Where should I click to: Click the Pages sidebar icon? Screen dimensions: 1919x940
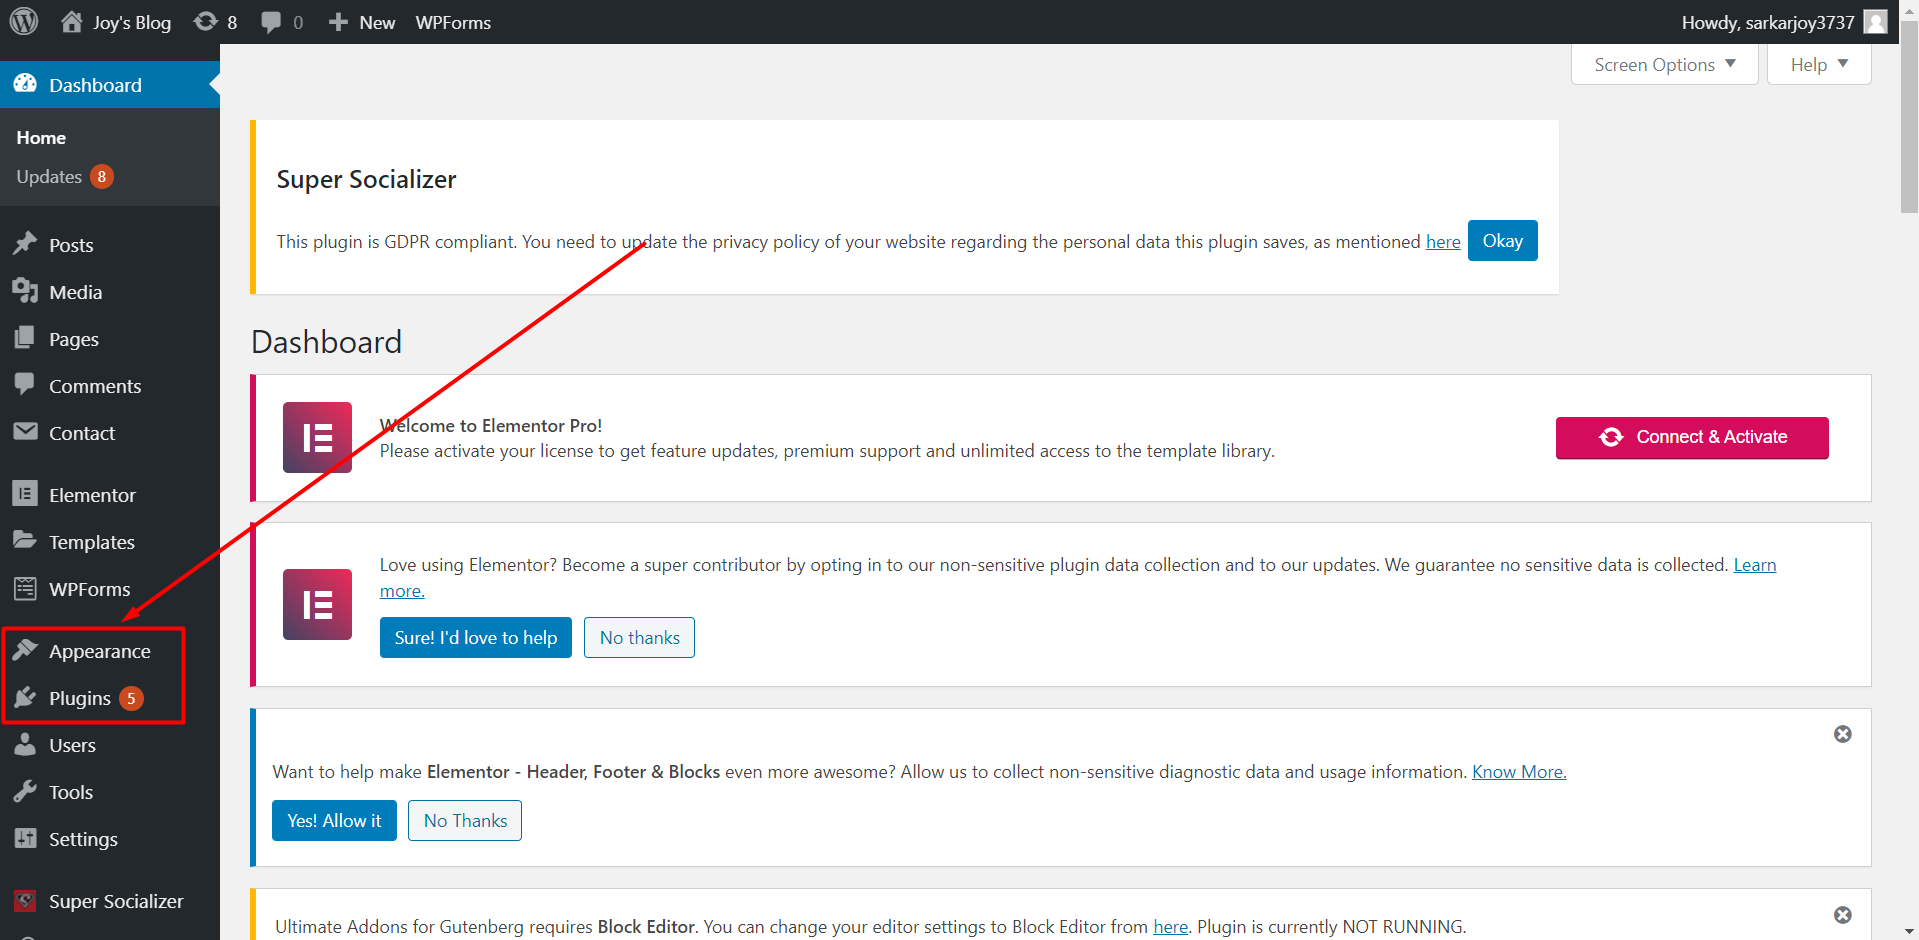[26, 338]
